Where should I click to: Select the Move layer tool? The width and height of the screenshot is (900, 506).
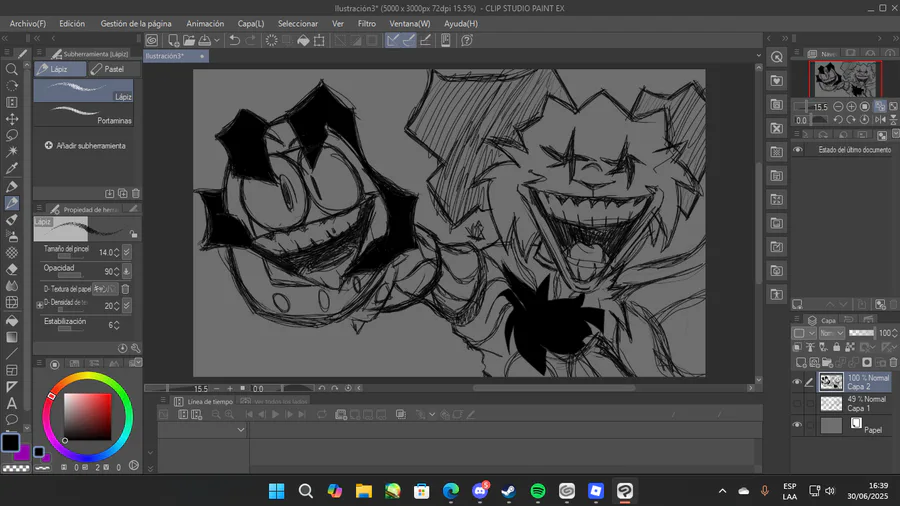click(x=11, y=119)
